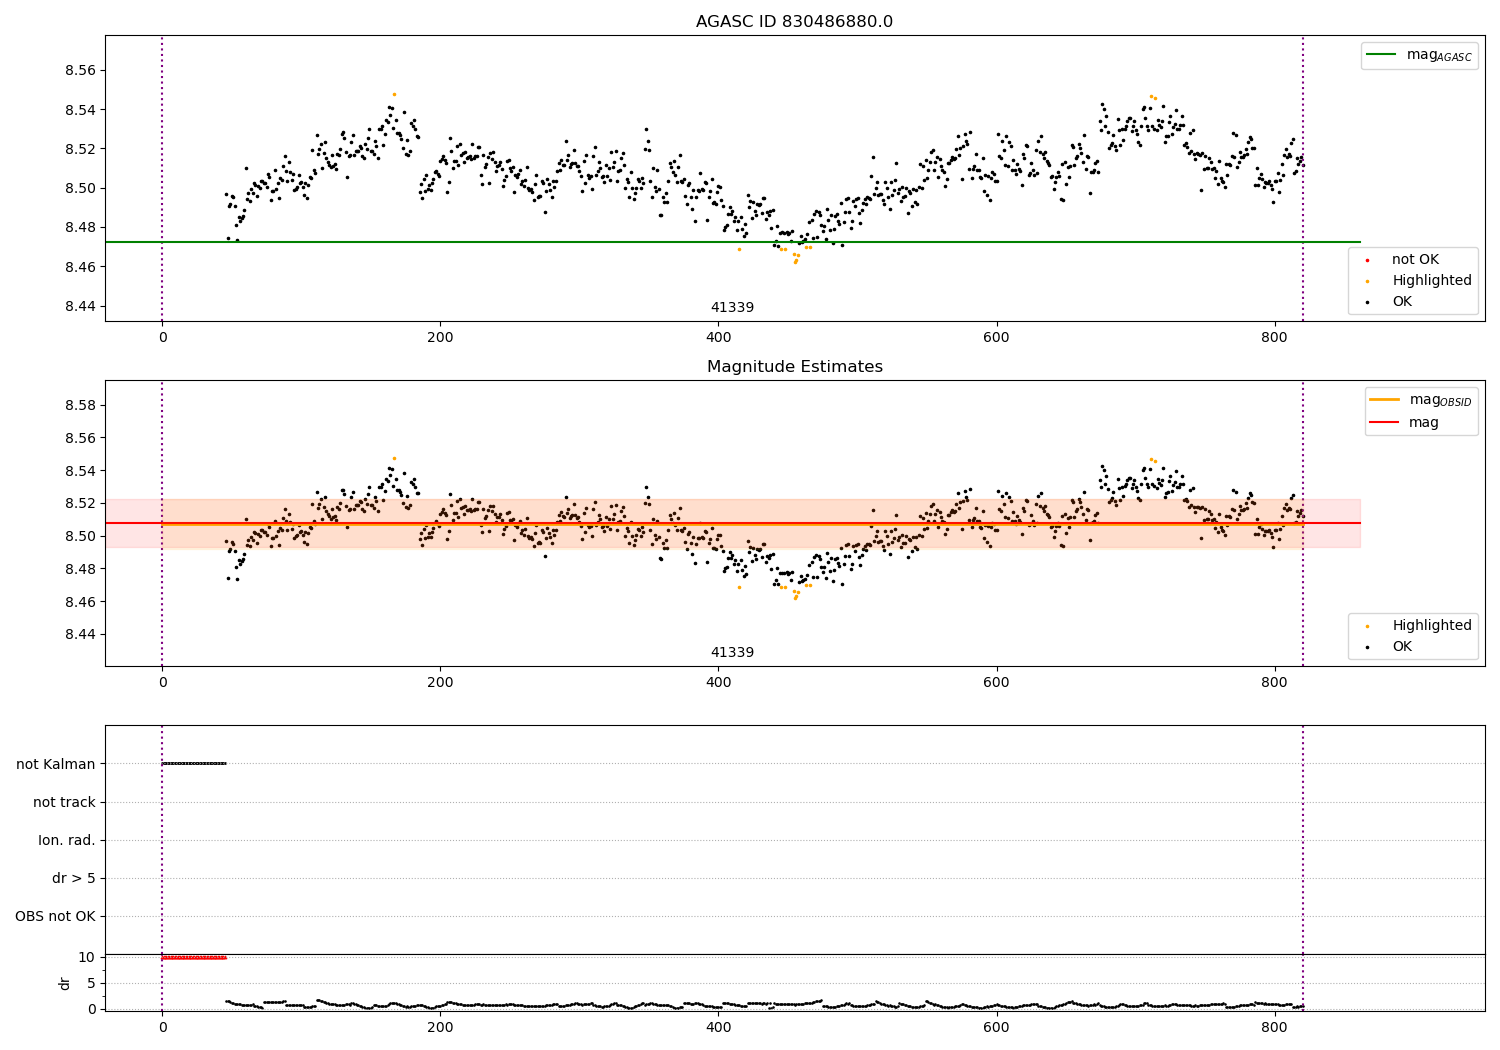Click the title 'AGASC ID 830486880.0'

coord(794,22)
